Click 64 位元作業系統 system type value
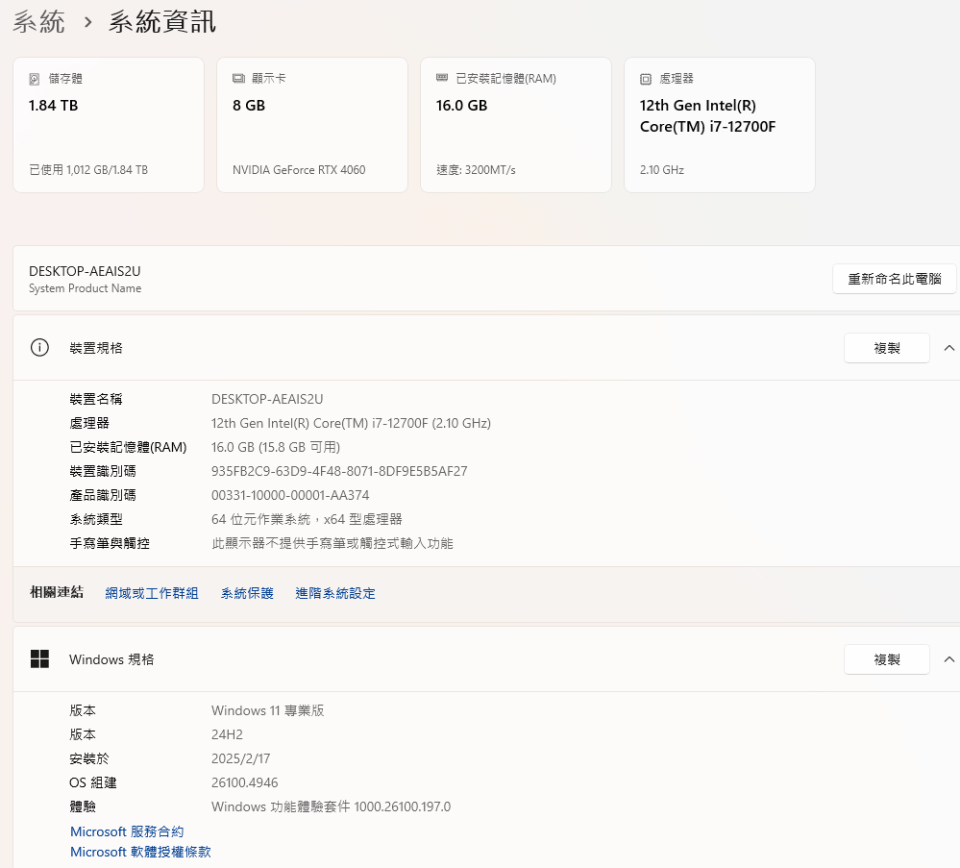The image size is (960, 868). pos(307,519)
